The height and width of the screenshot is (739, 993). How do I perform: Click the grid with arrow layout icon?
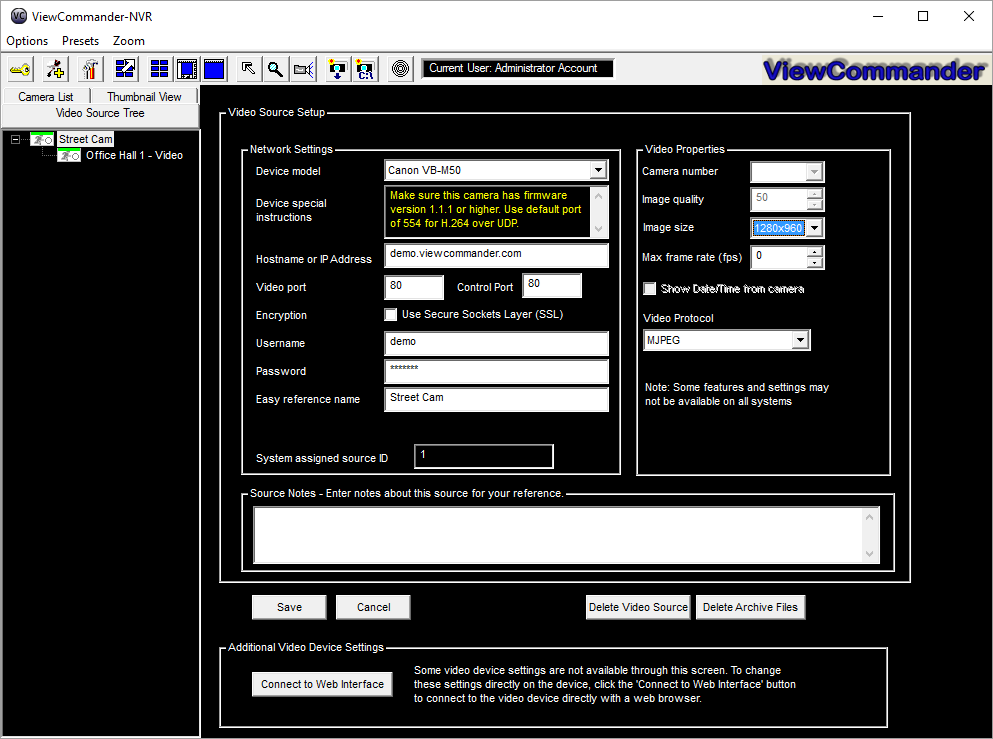[125, 69]
